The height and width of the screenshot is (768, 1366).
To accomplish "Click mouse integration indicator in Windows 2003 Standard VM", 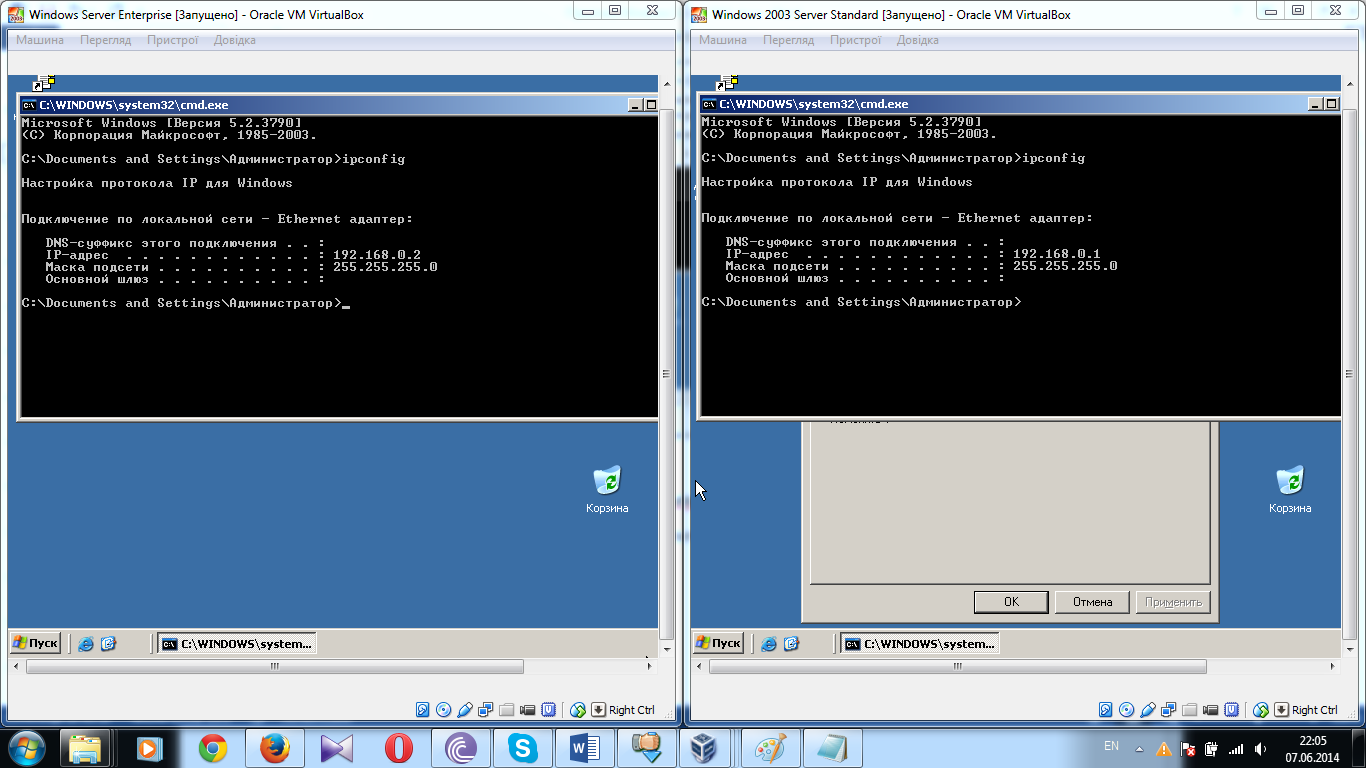I will (x=1261, y=709).
